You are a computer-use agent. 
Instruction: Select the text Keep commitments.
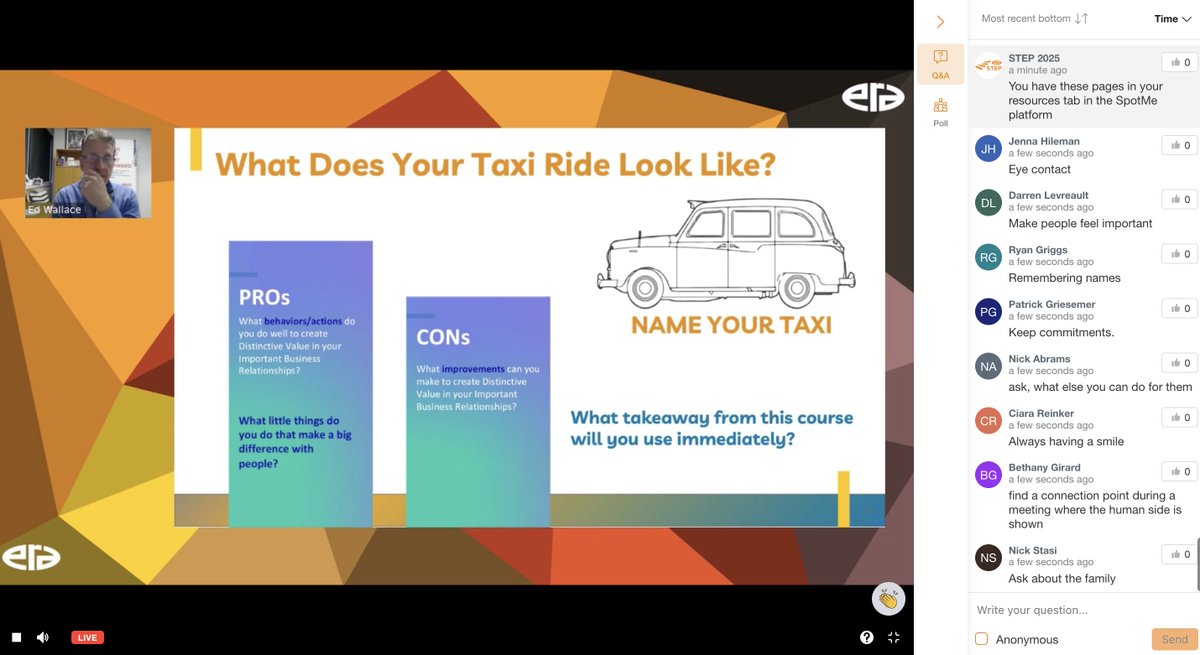coord(1061,332)
